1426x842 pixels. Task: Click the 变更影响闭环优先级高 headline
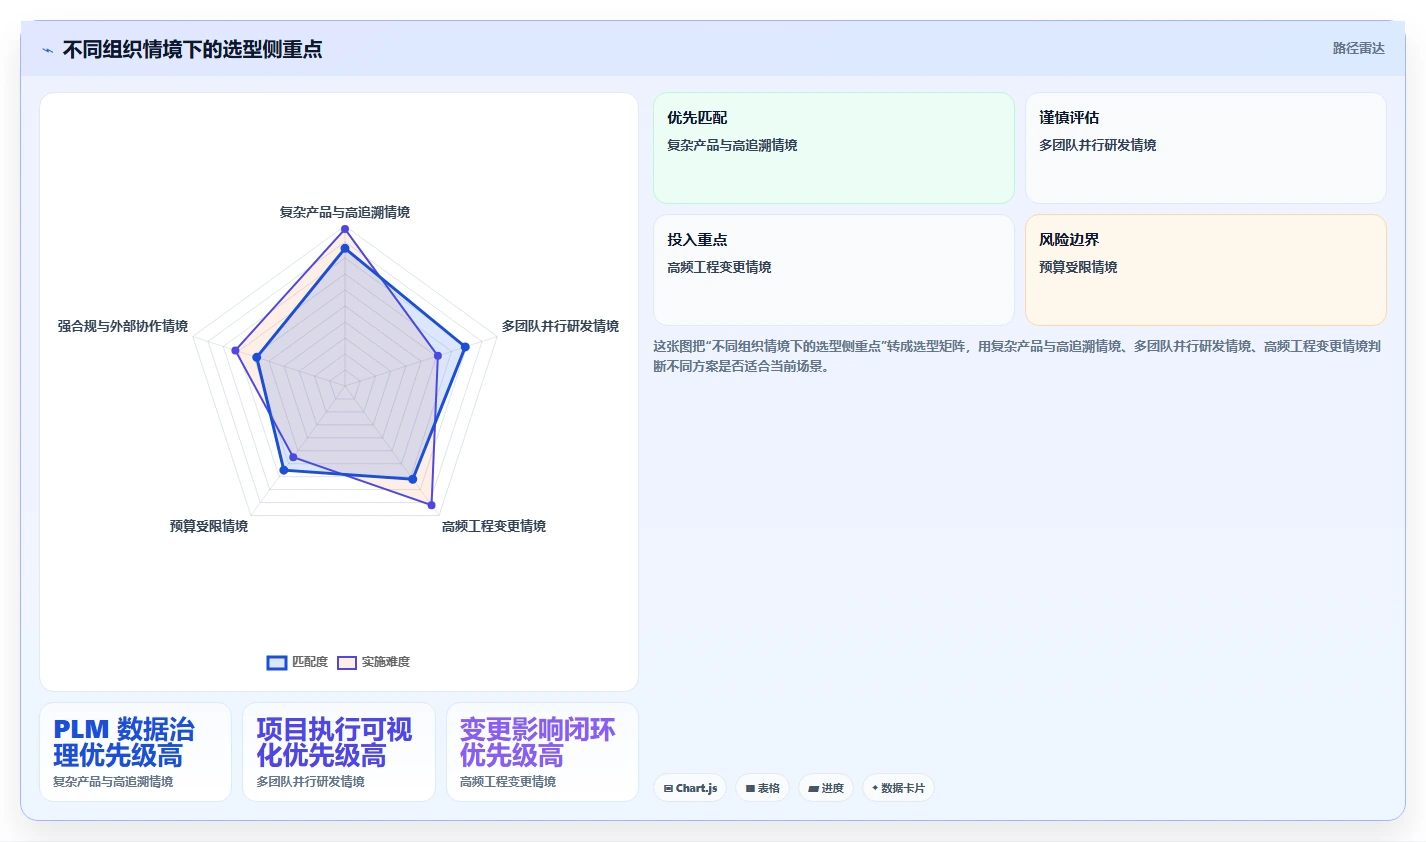pos(537,742)
